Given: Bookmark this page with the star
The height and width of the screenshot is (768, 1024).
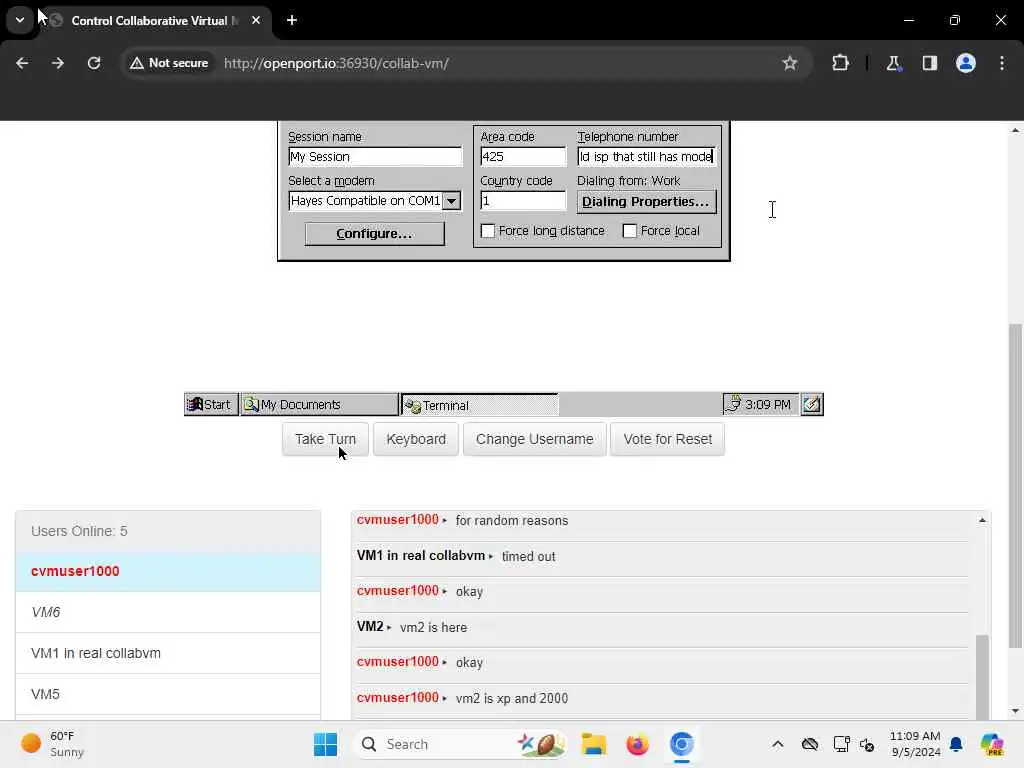Looking at the screenshot, I should click(x=790, y=63).
